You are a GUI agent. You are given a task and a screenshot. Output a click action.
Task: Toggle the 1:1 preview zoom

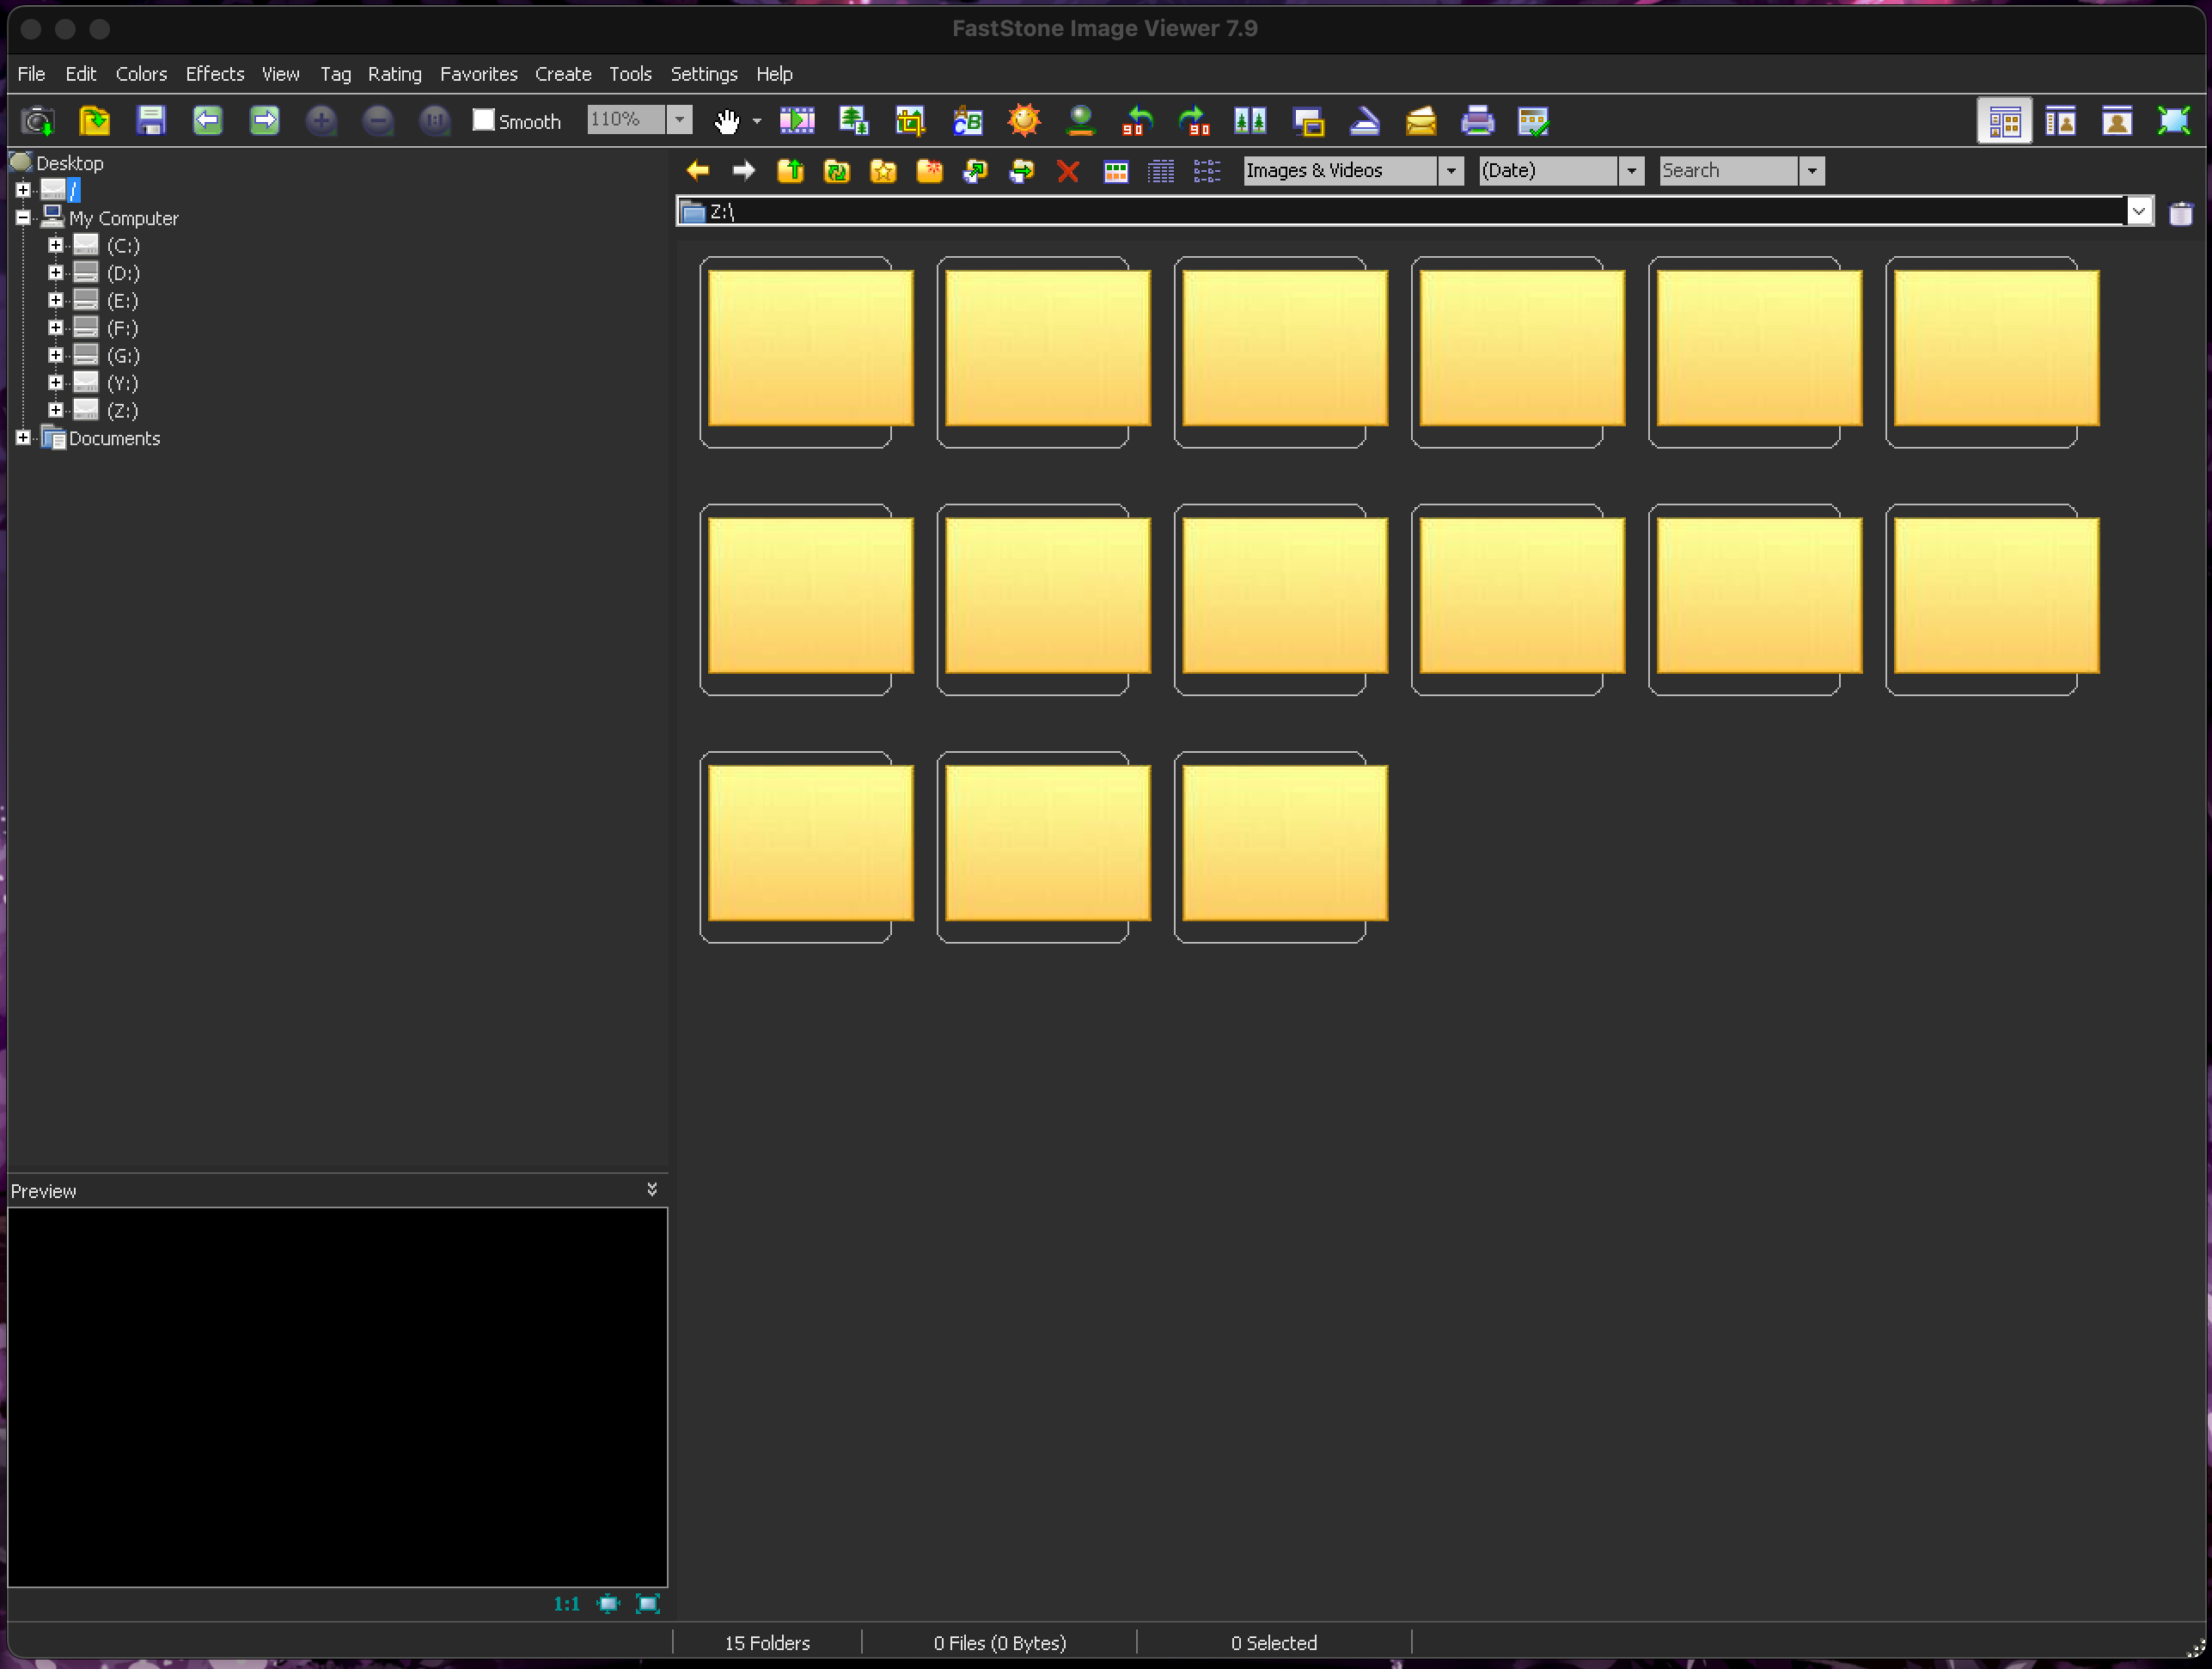point(566,1603)
